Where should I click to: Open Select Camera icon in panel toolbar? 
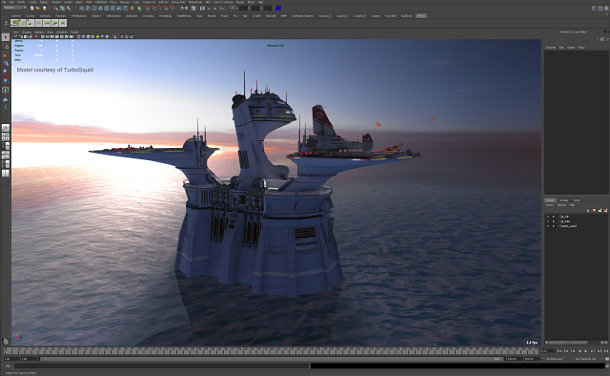(x=16, y=37)
